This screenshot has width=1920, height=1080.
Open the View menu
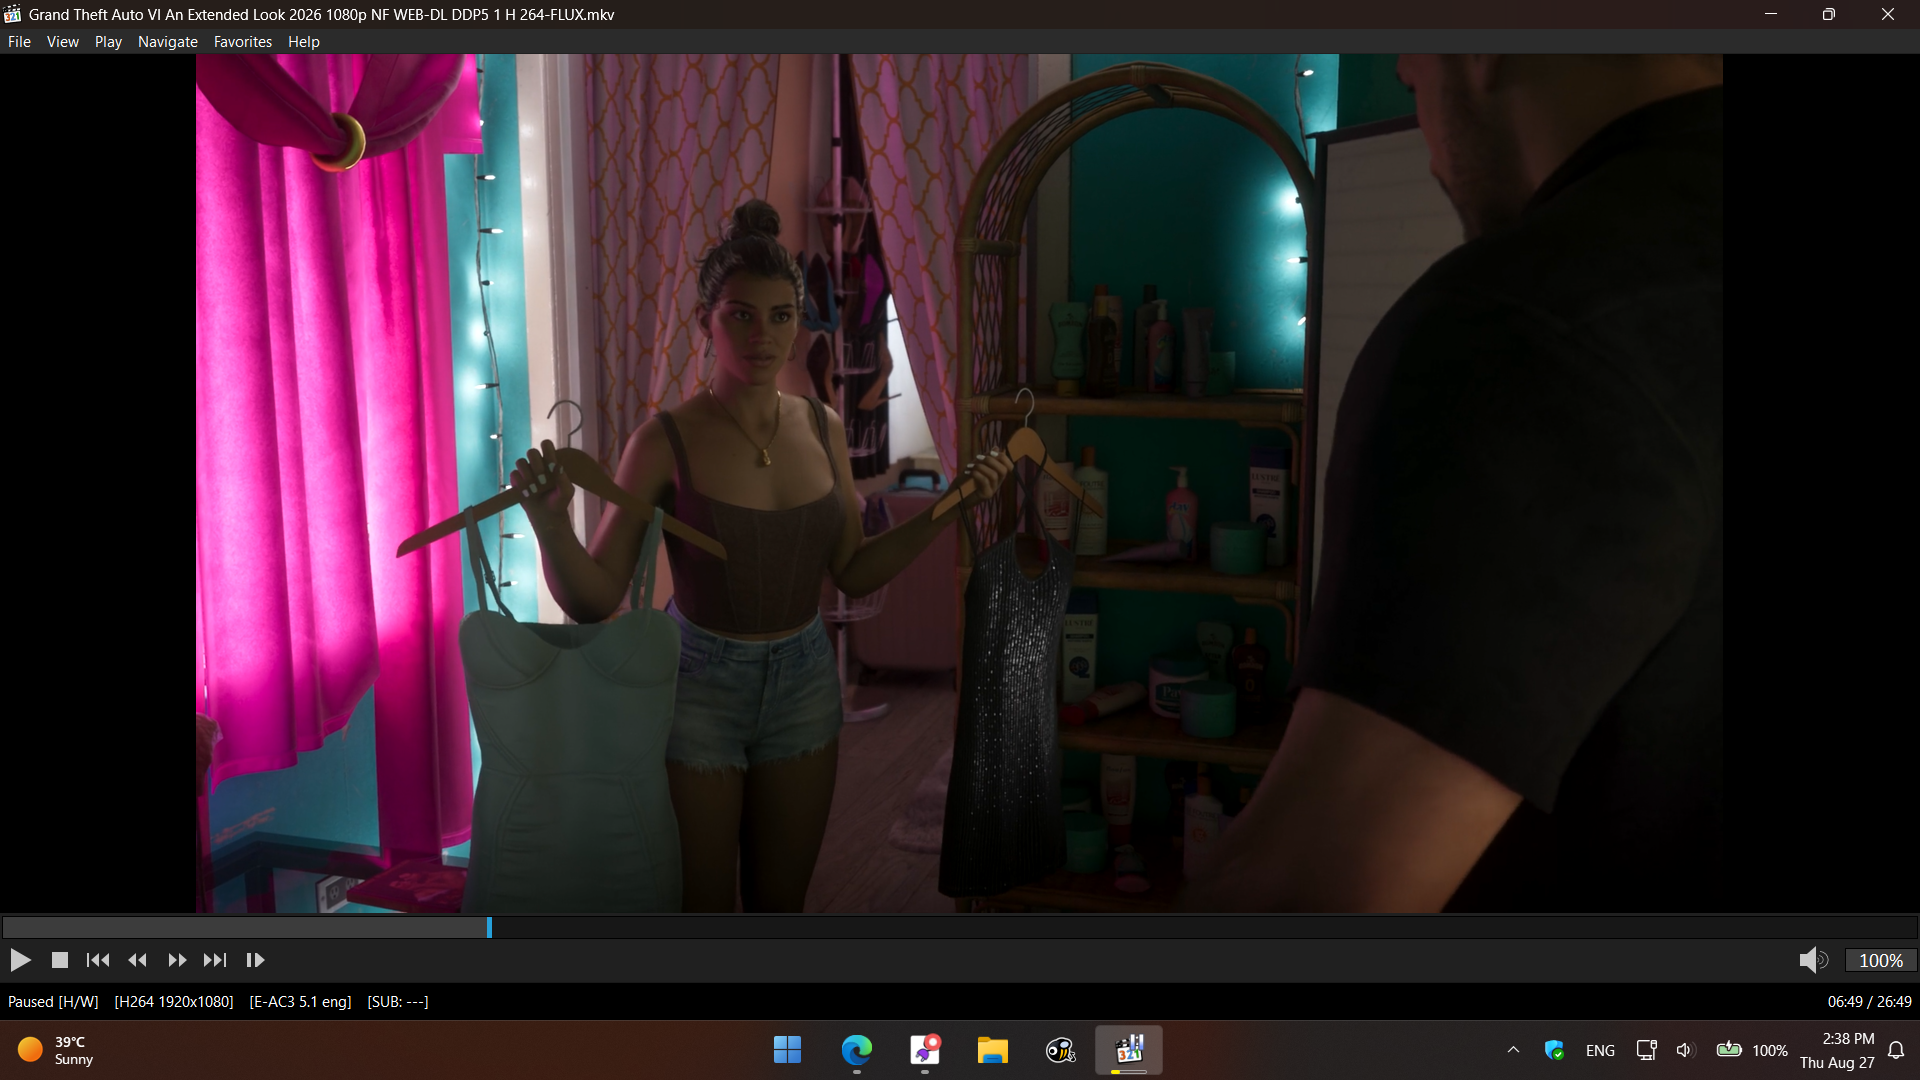62,42
